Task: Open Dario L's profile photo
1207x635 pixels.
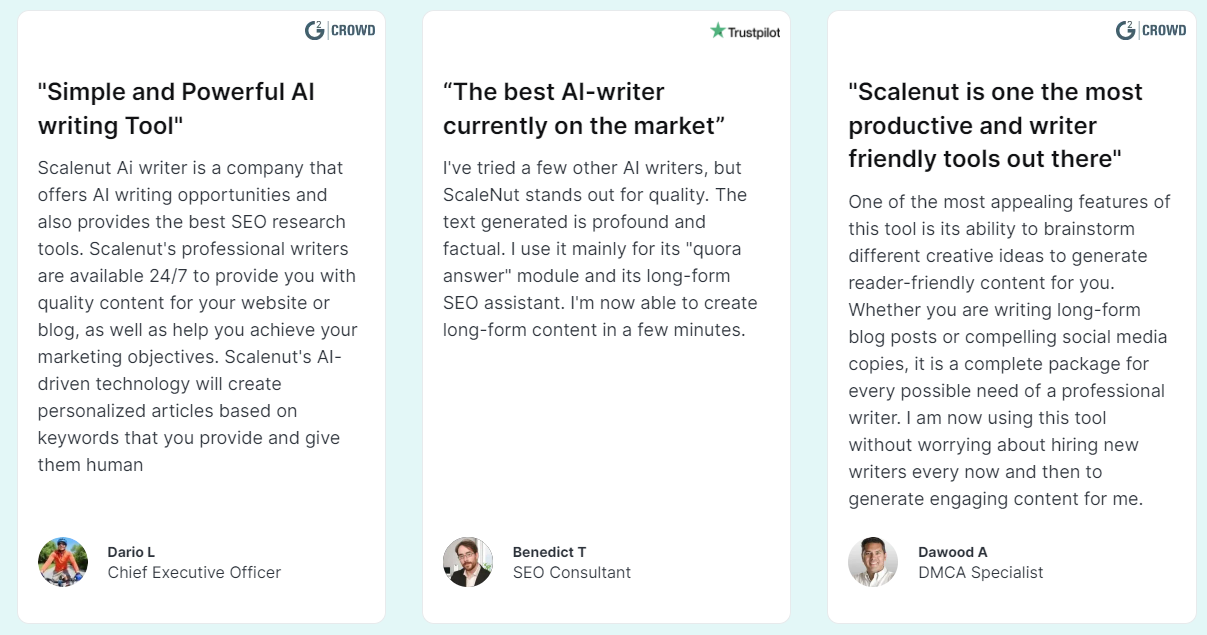Action: (x=63, y=562)
